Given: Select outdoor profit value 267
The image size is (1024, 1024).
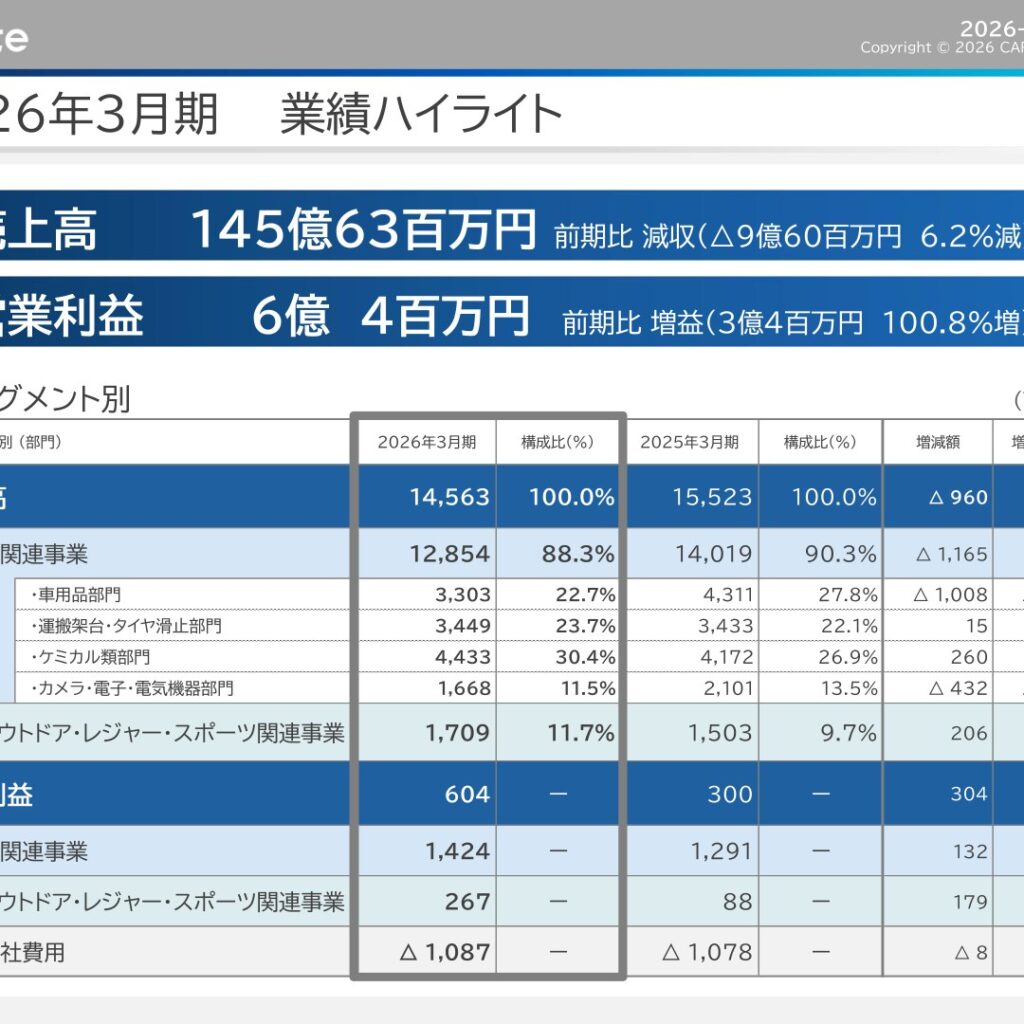Looking at the screenshot, I should click(x=467, y=902).
